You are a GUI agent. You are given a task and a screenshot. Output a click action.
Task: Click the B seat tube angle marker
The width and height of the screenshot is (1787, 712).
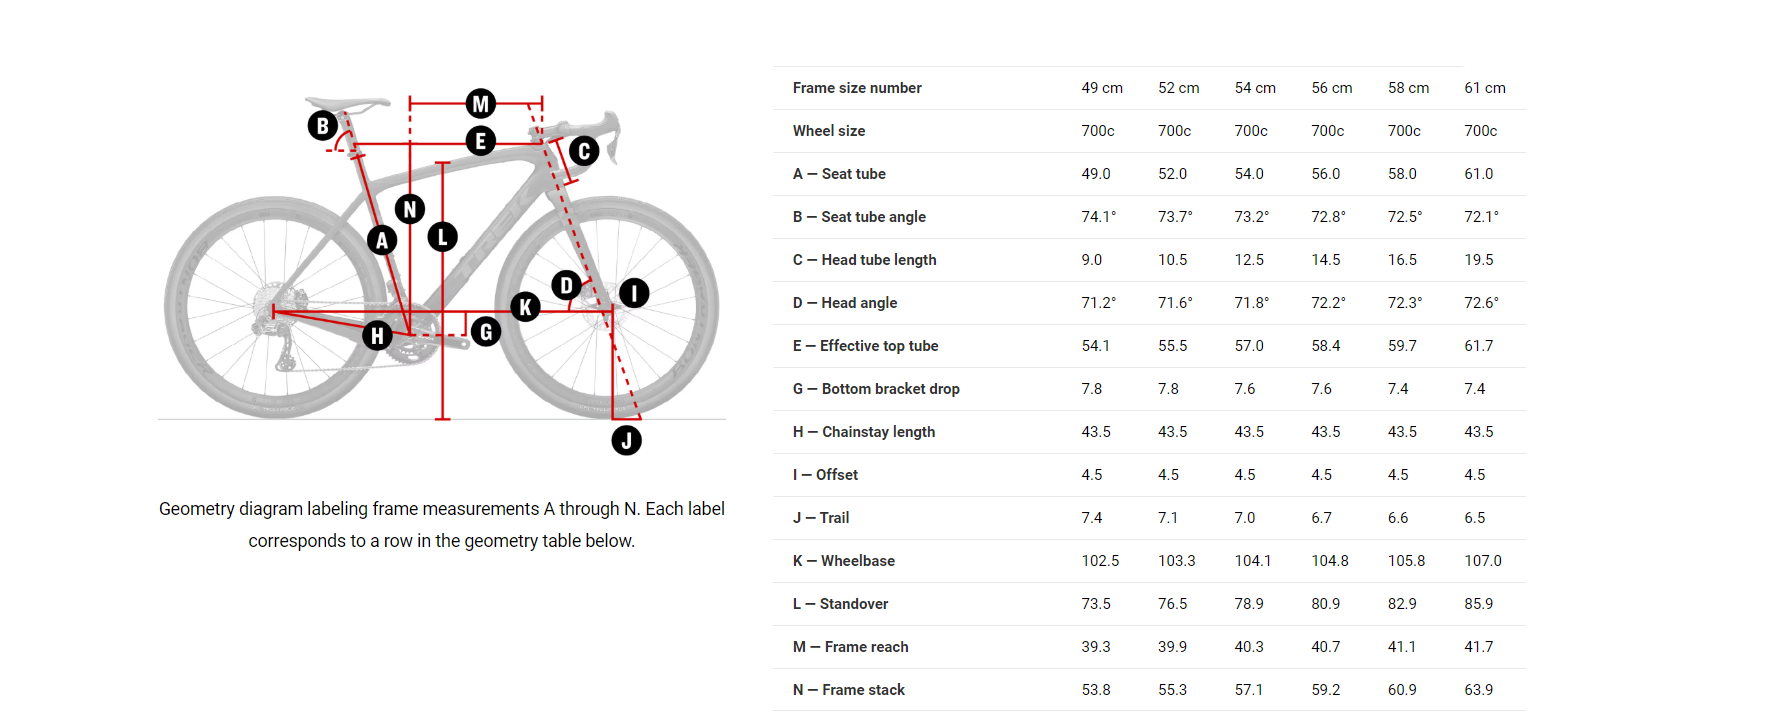point(322,126)
